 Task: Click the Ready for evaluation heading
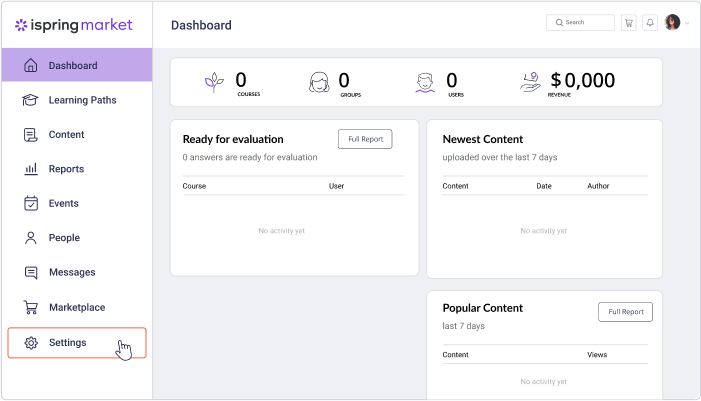233,139
